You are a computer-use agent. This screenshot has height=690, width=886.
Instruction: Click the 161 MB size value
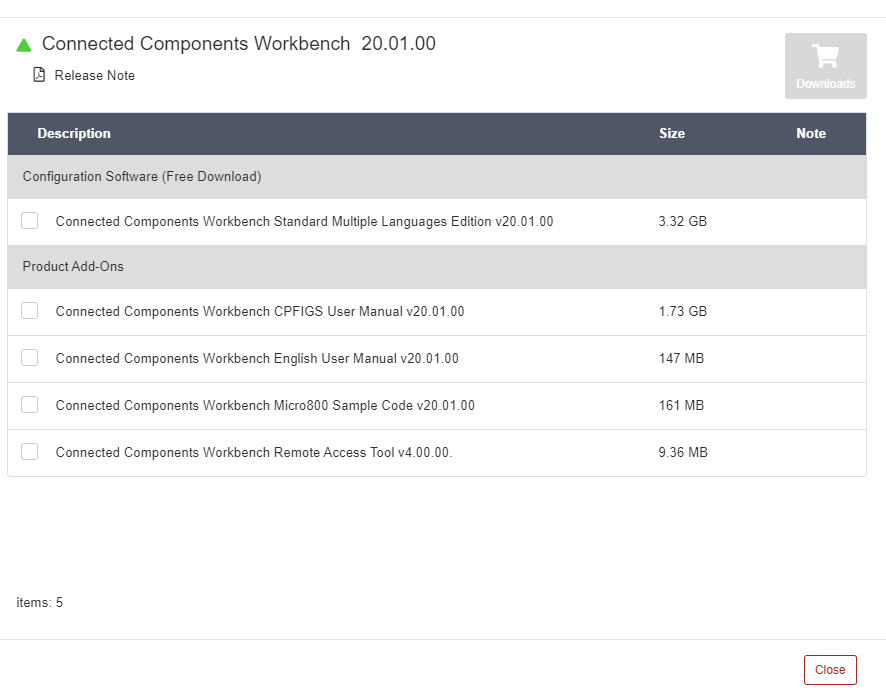[x=681, y=405]
